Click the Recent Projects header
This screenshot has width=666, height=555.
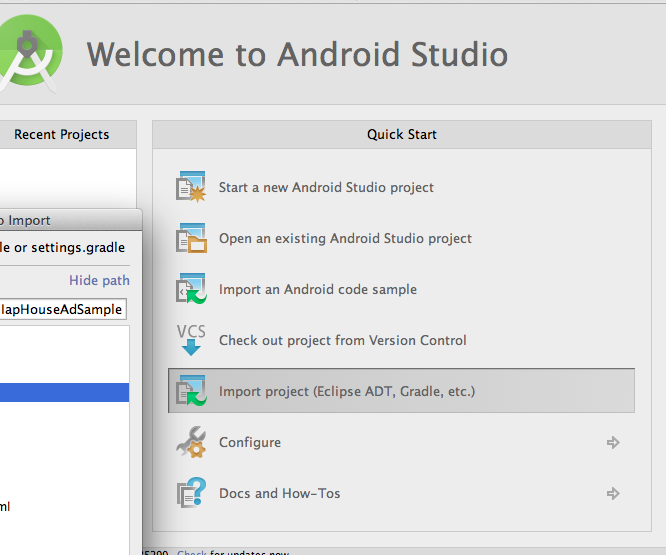pos(68,134)
